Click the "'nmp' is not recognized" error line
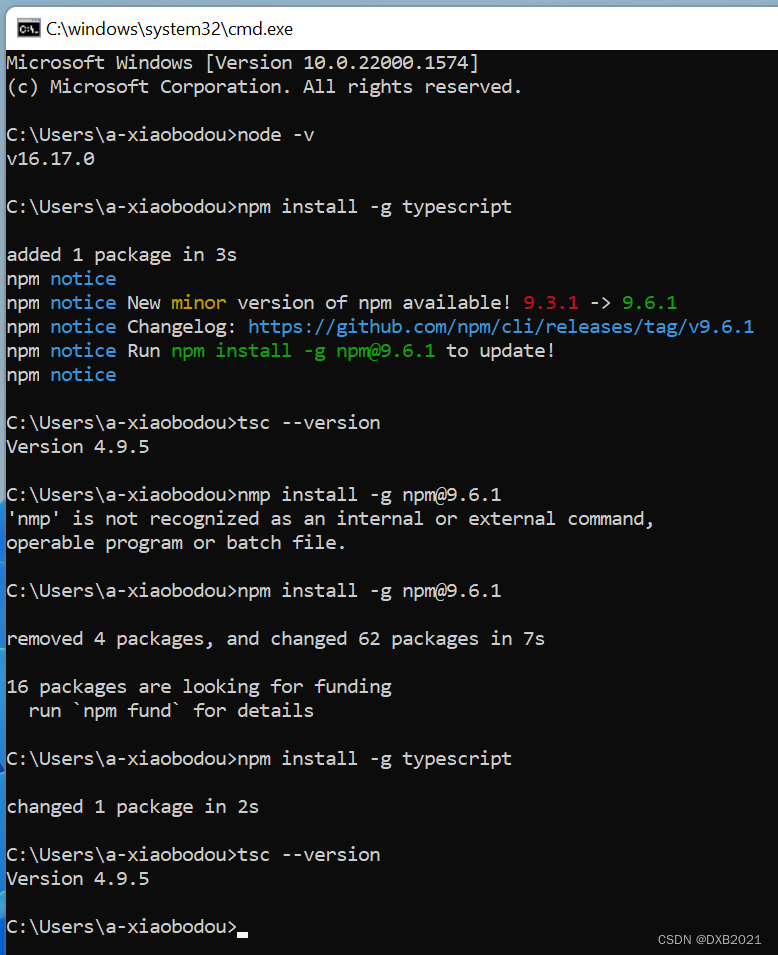 [x=330, y=519]
